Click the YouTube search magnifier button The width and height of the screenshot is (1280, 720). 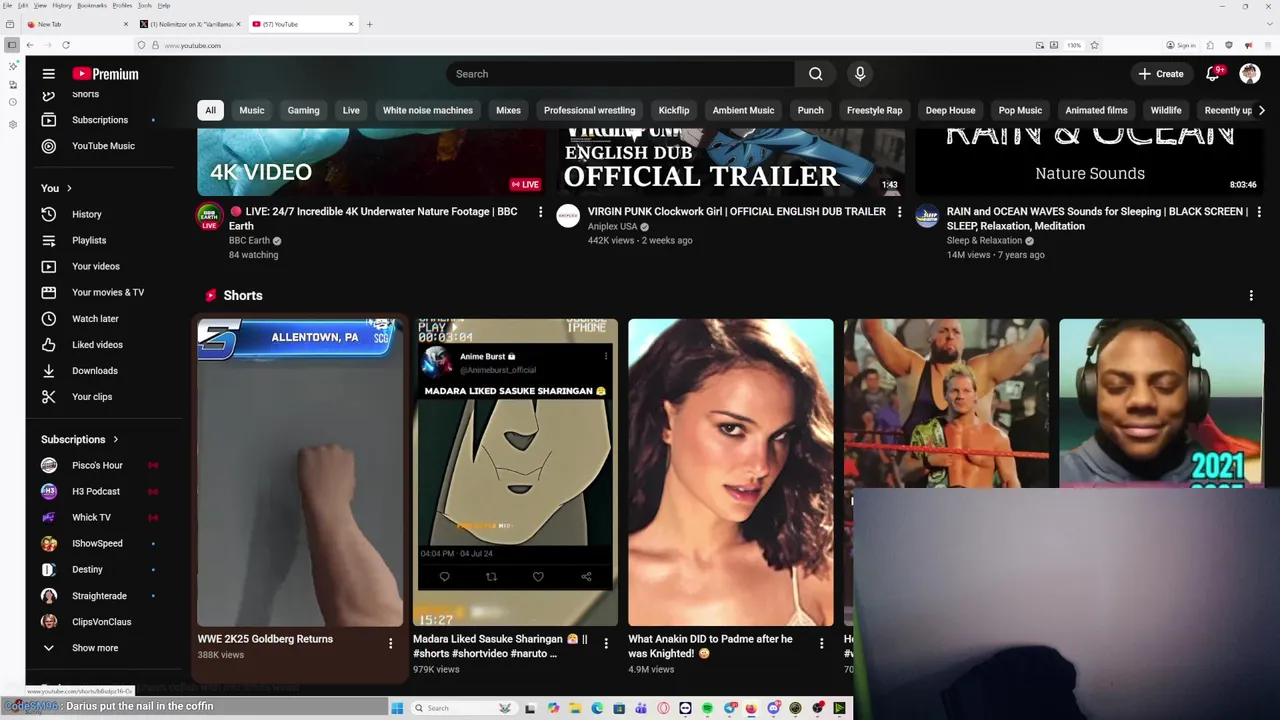point(816,74)
